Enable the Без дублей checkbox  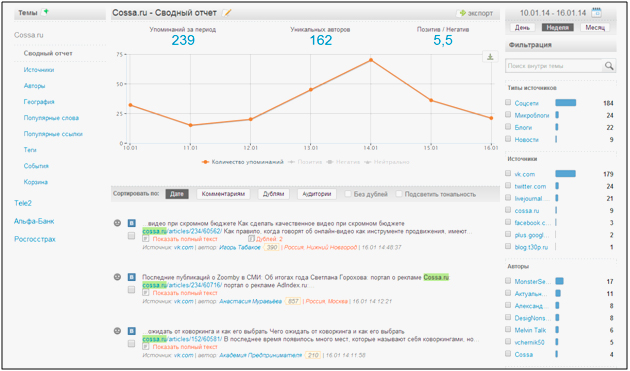(x=348, y=194)
